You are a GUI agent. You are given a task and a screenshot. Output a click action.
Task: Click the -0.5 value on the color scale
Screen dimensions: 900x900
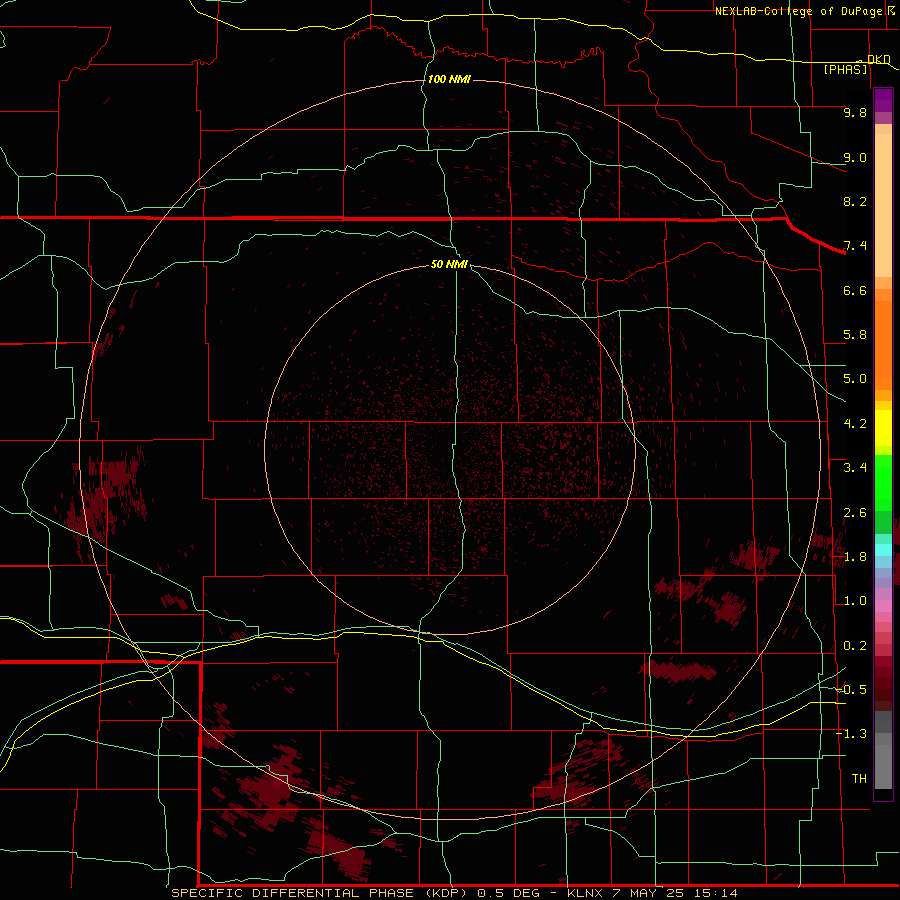point(851,689)
